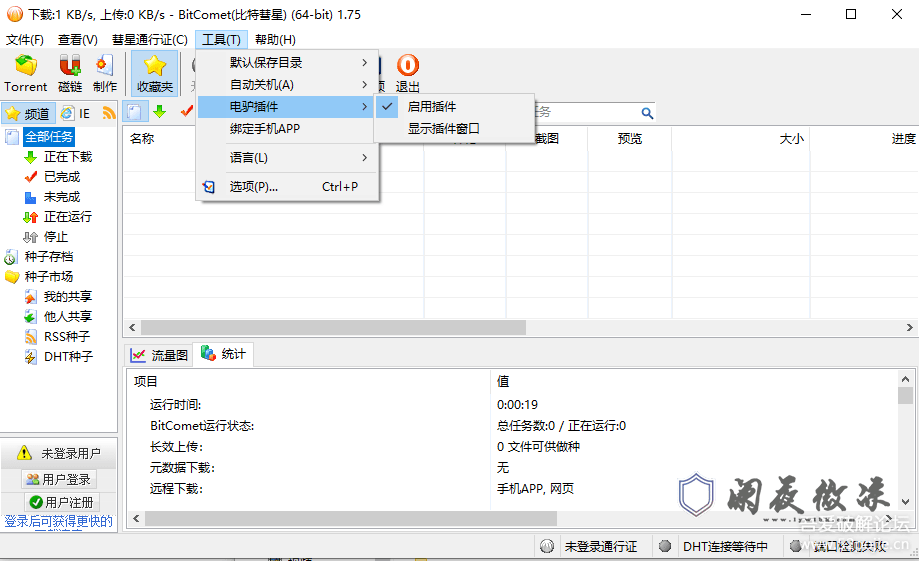Image resolution: width=919 pixels, height=561 pixels.
Task: Switch to the 流量图 tab
Action: coord(159,354)
